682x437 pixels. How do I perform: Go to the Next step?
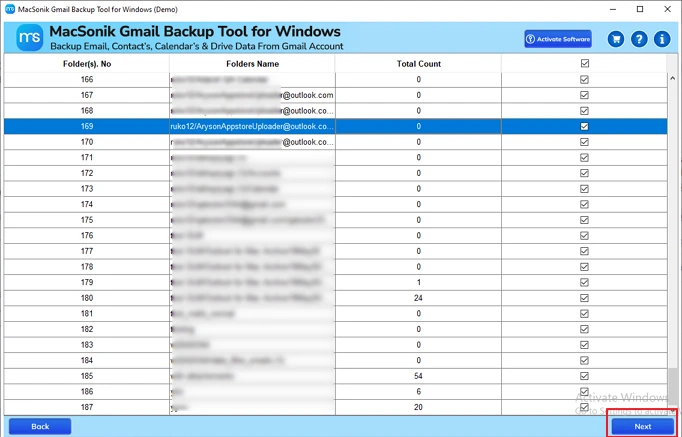point(642,427)
